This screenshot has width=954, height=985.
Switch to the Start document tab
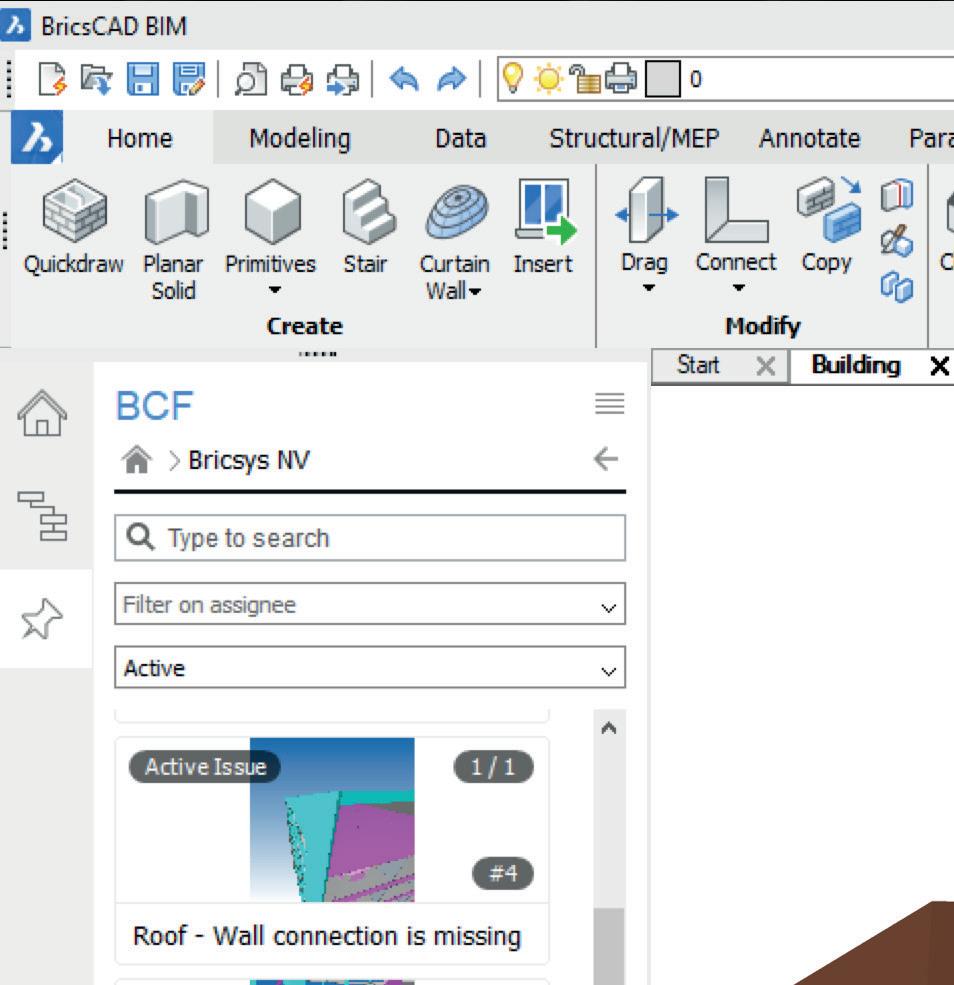698,365
